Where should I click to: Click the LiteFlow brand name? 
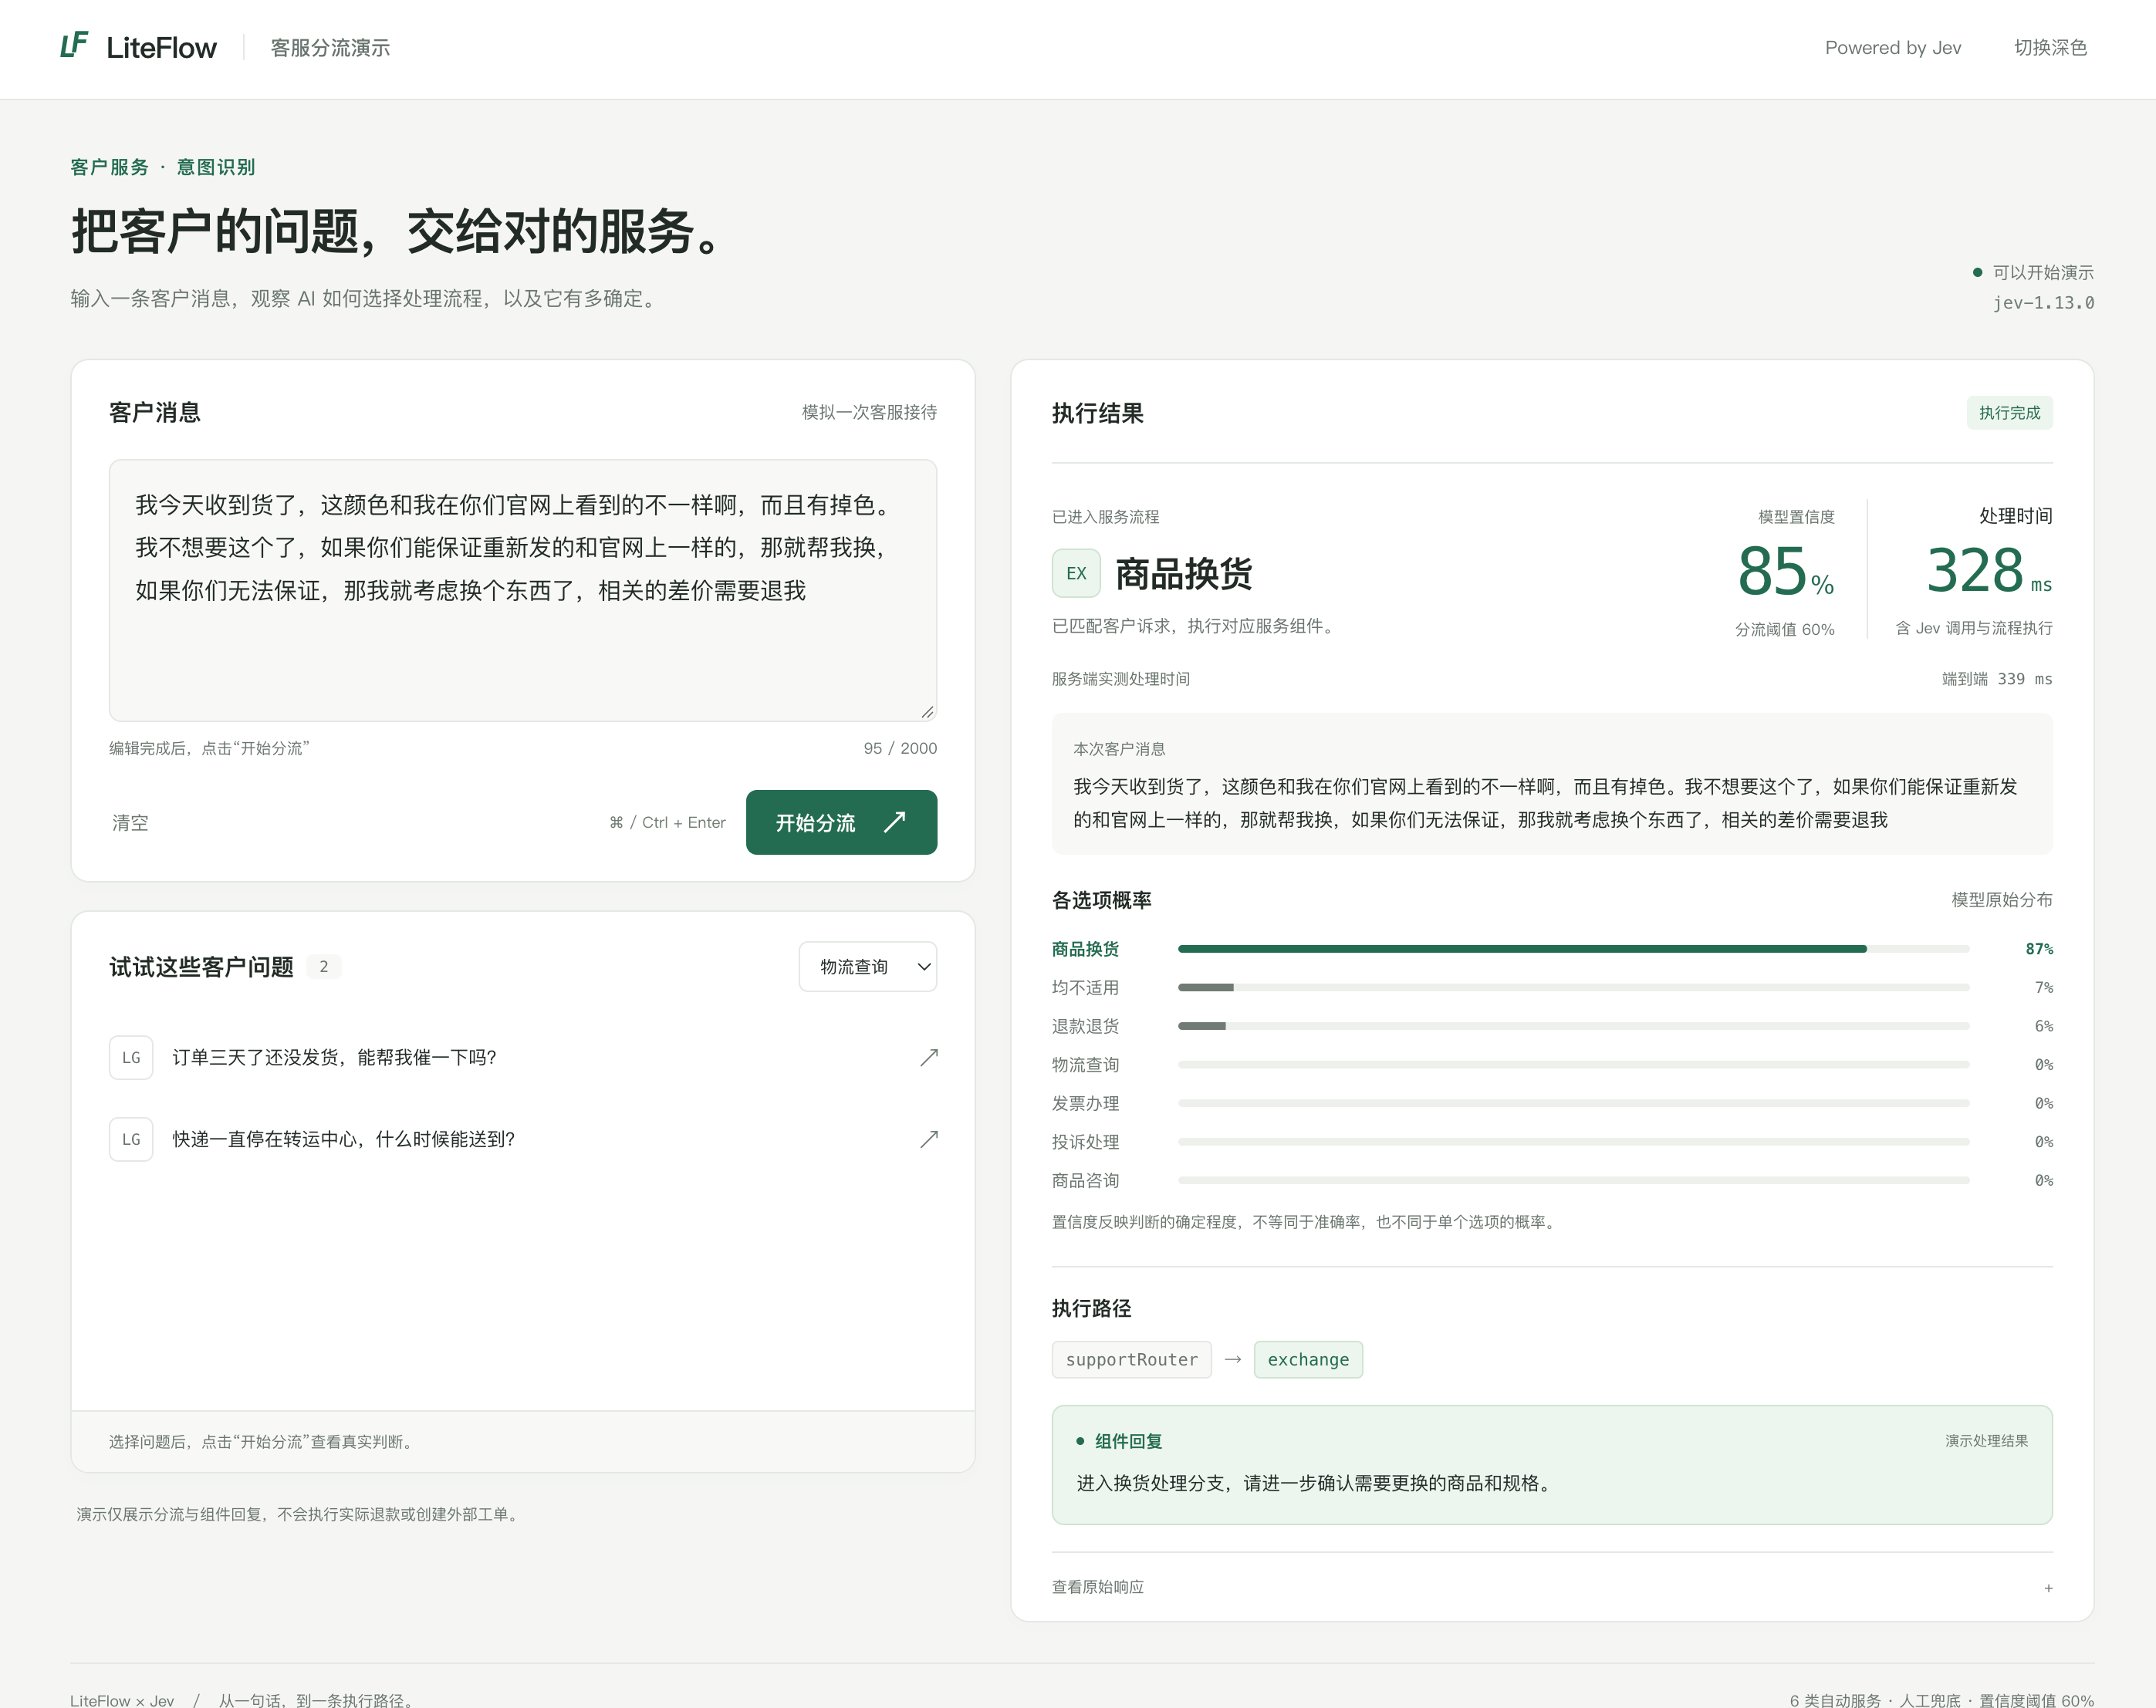(x=161, y=47)
